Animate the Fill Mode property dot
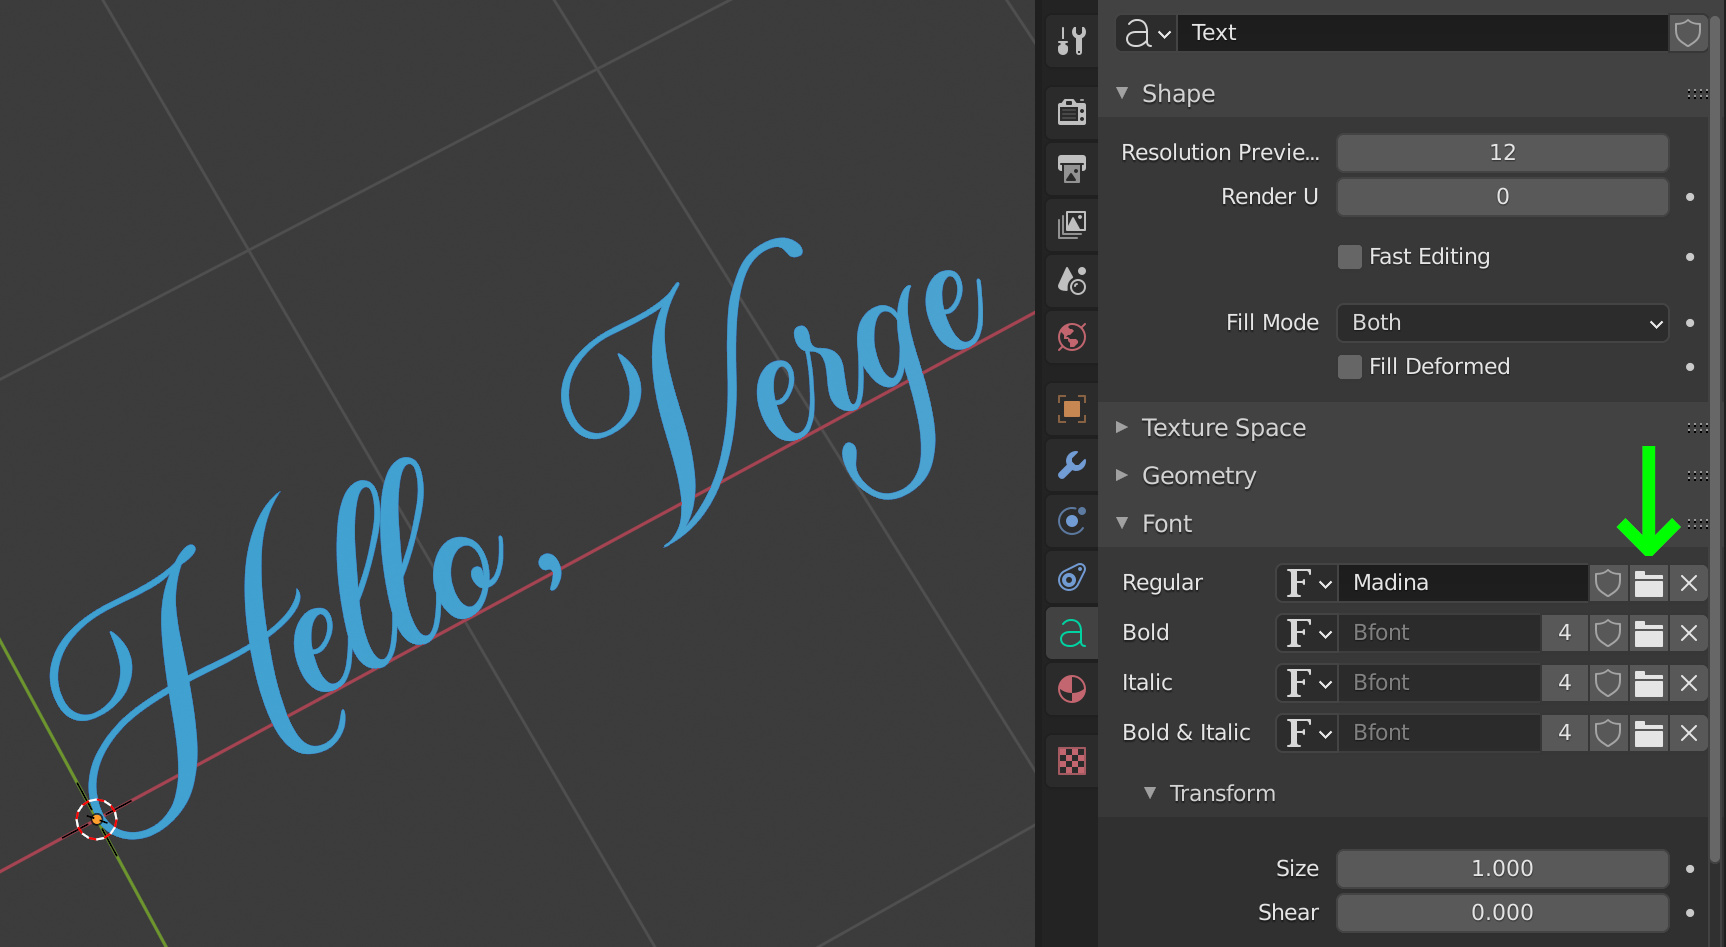The image size is (1726, 947). (1690, 323)
